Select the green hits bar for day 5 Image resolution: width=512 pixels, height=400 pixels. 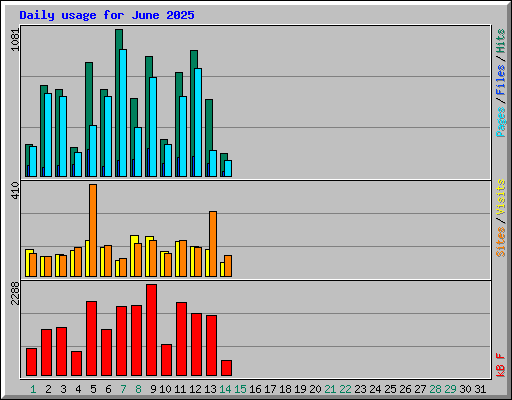point(87,119)
